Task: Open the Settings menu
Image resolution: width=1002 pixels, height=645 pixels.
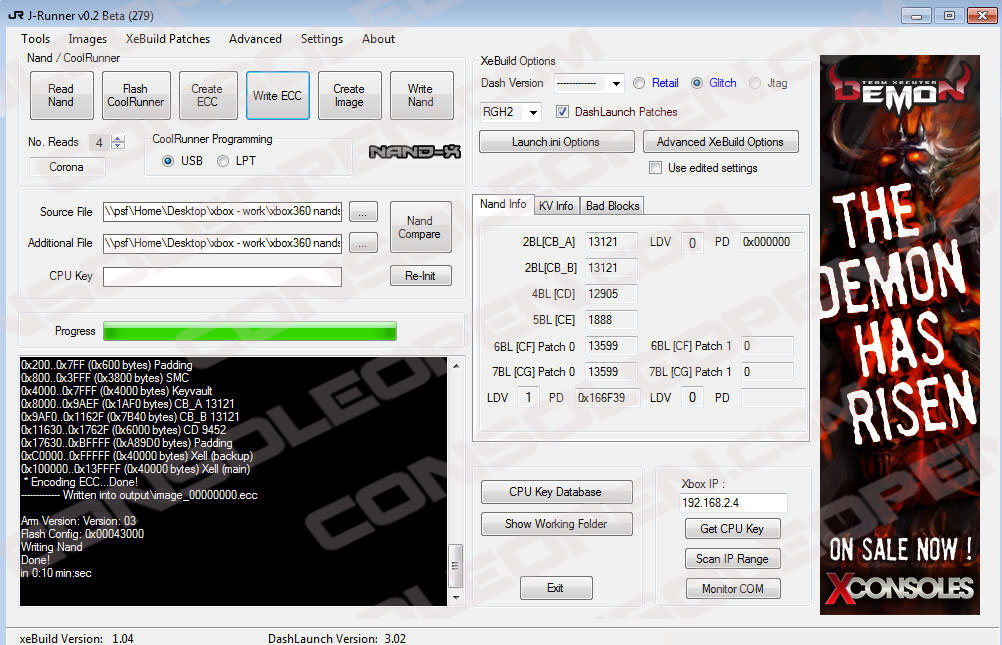Action: [x=322, y=39]
